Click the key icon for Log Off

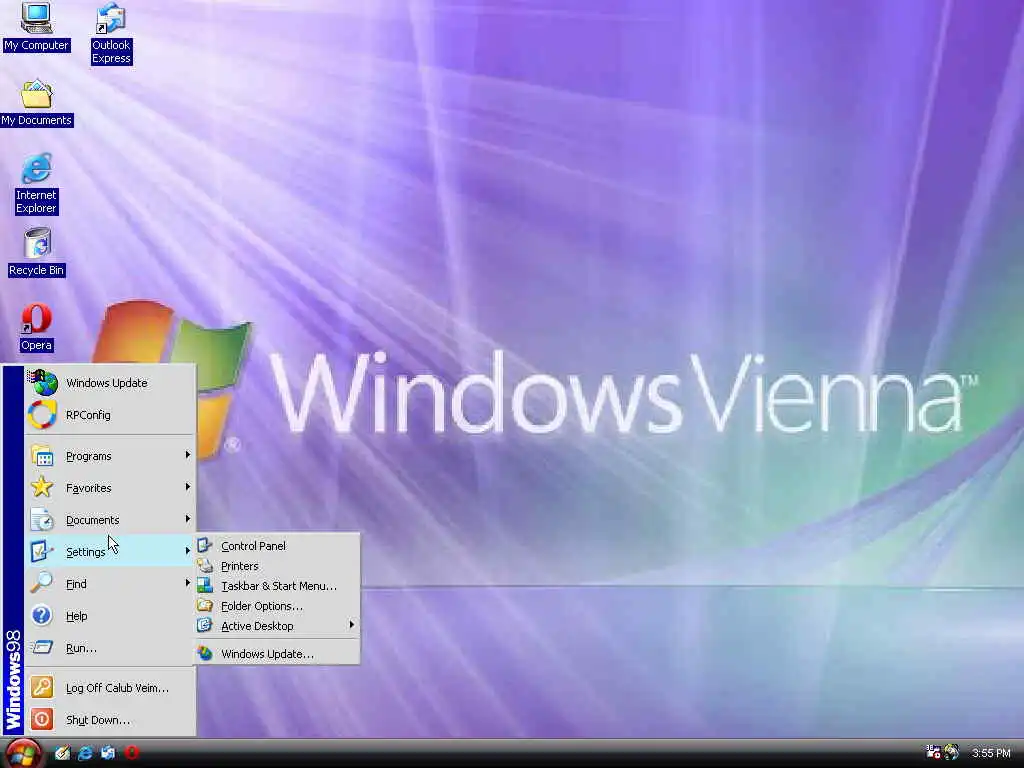(x=42, y=687)
